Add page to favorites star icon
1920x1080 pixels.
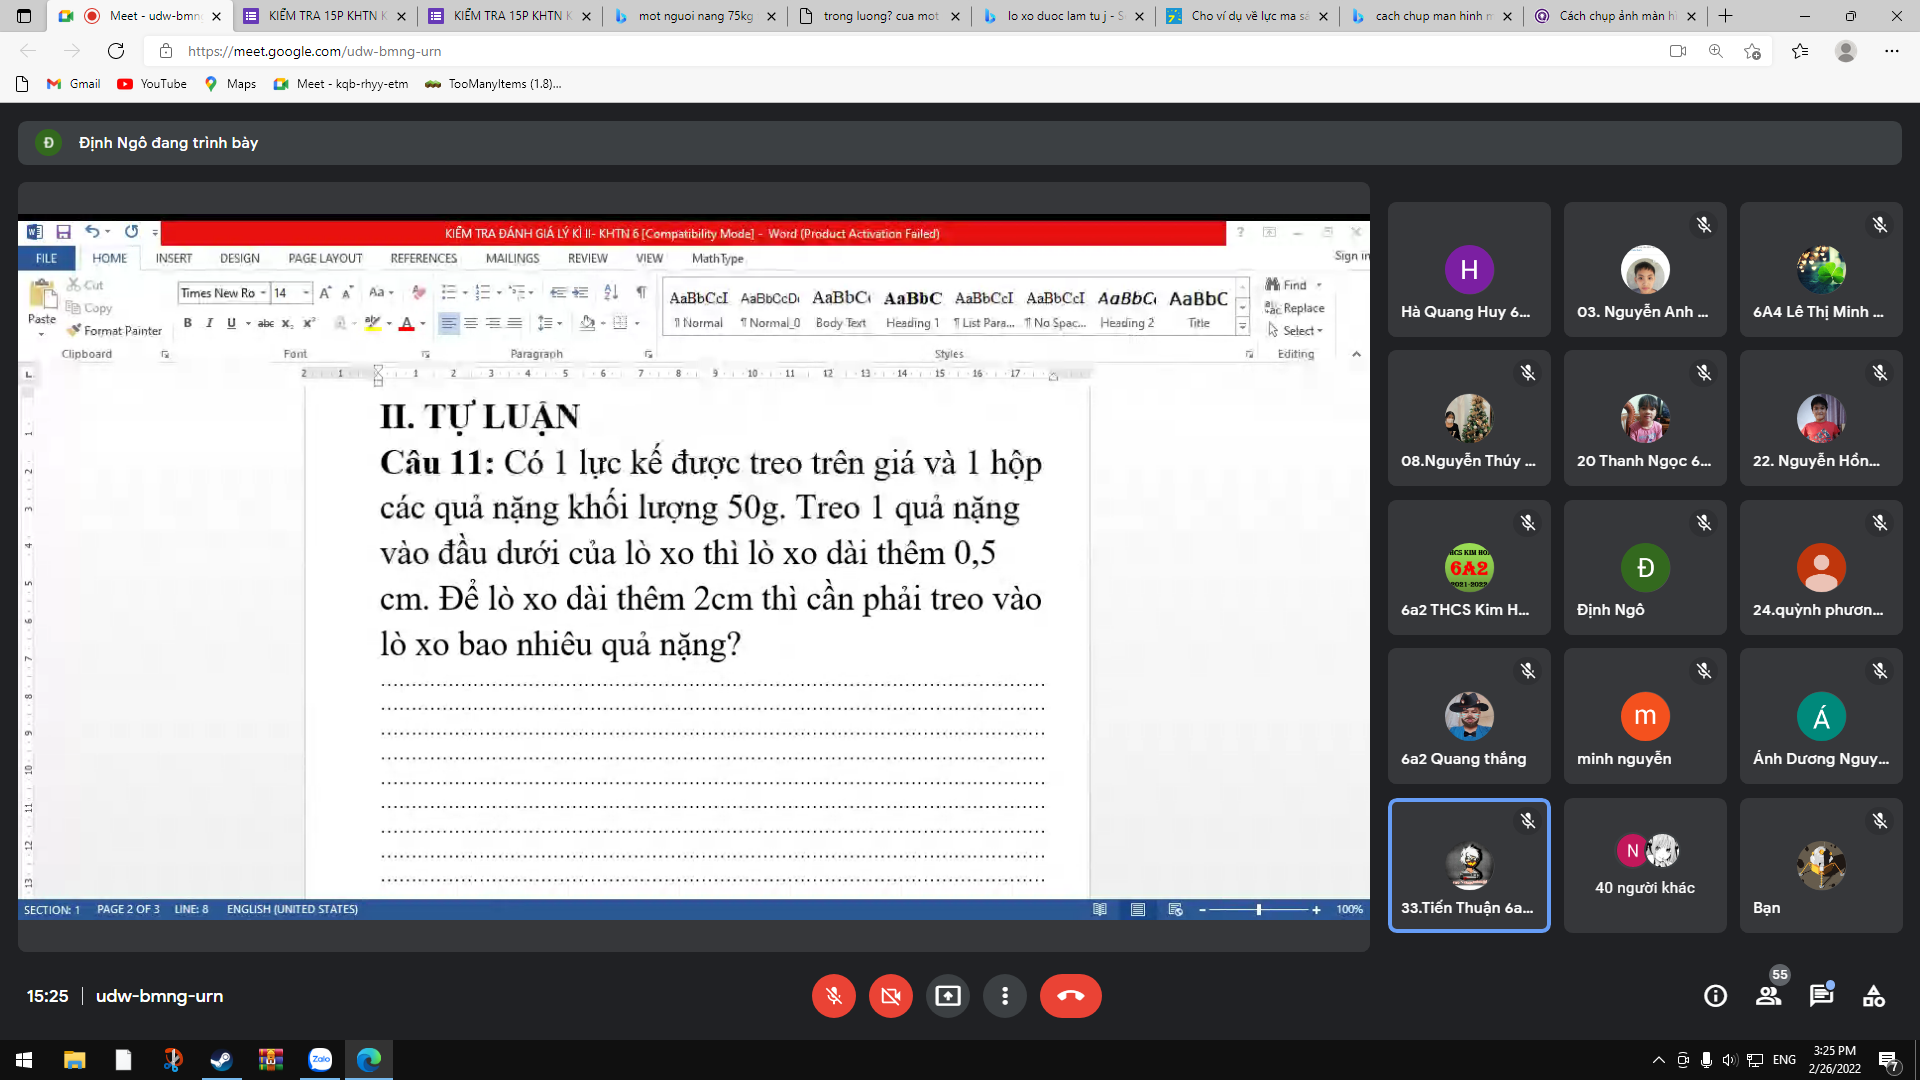[1752, 51]
